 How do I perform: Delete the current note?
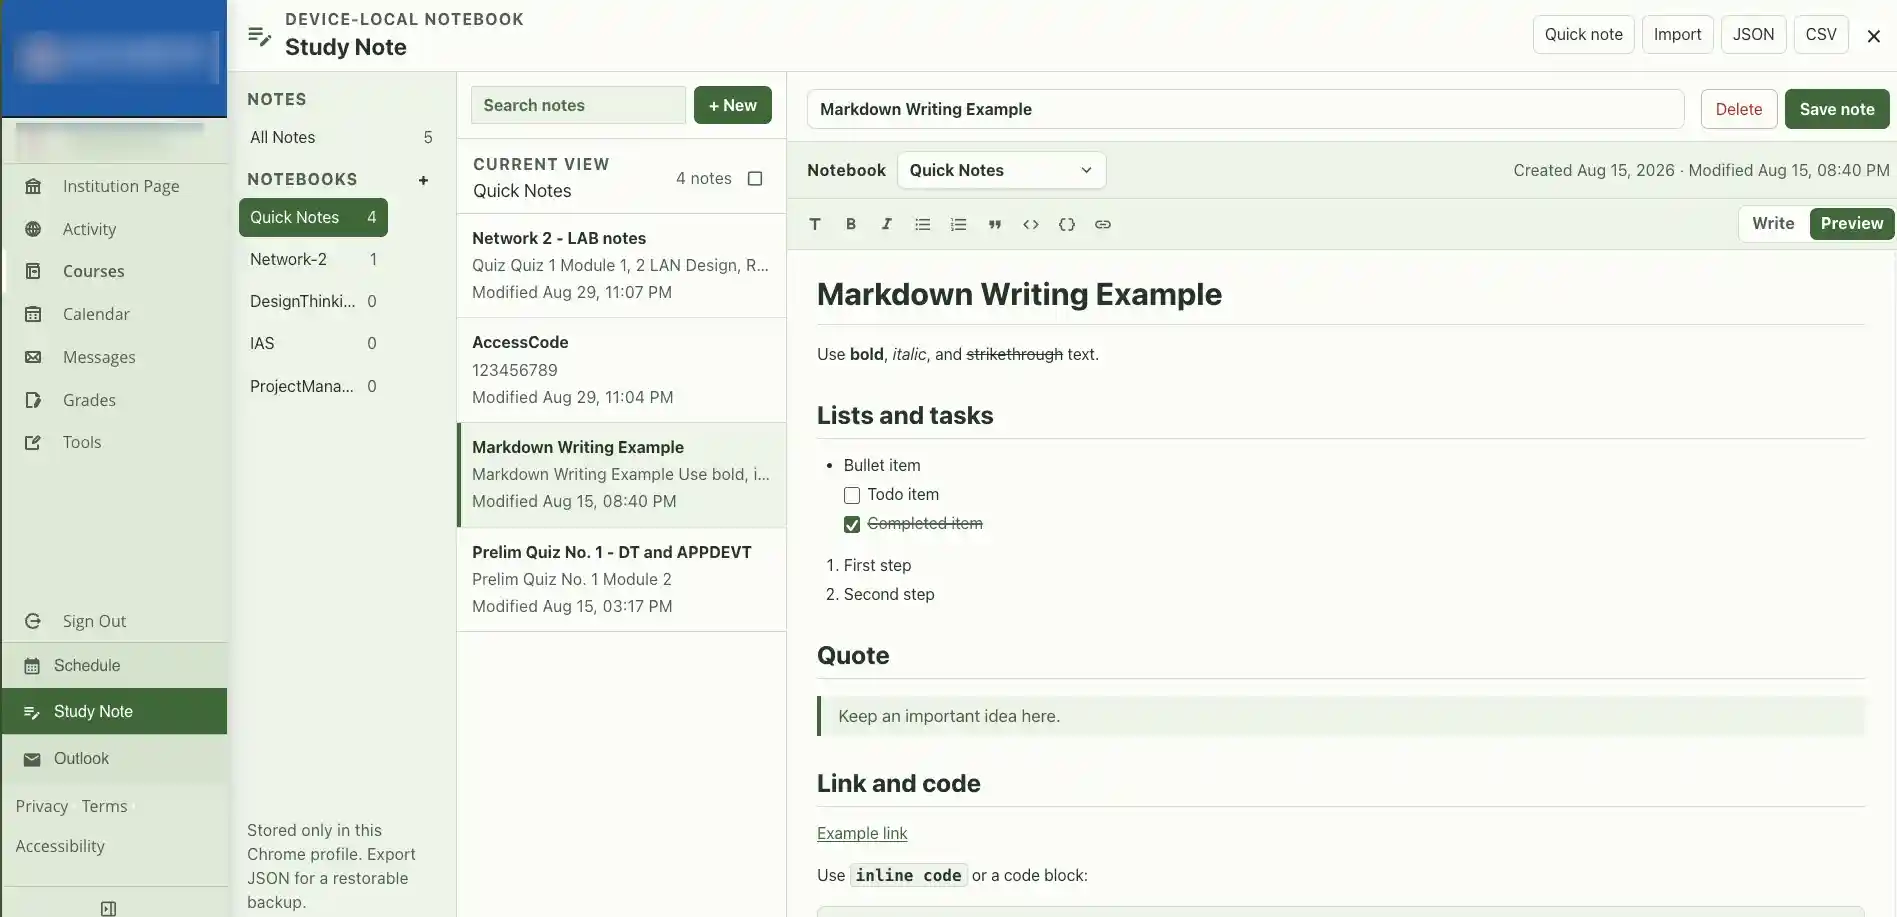point(1738,109)
